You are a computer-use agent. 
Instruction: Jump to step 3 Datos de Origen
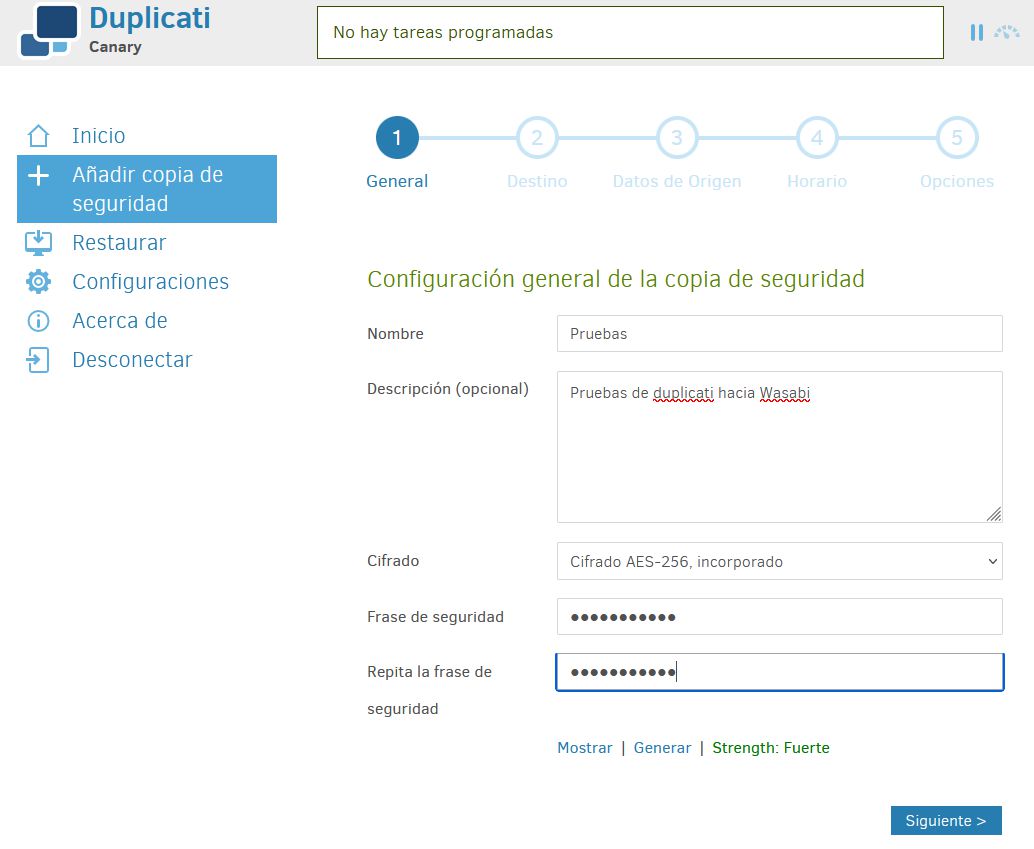pos(677,138)
